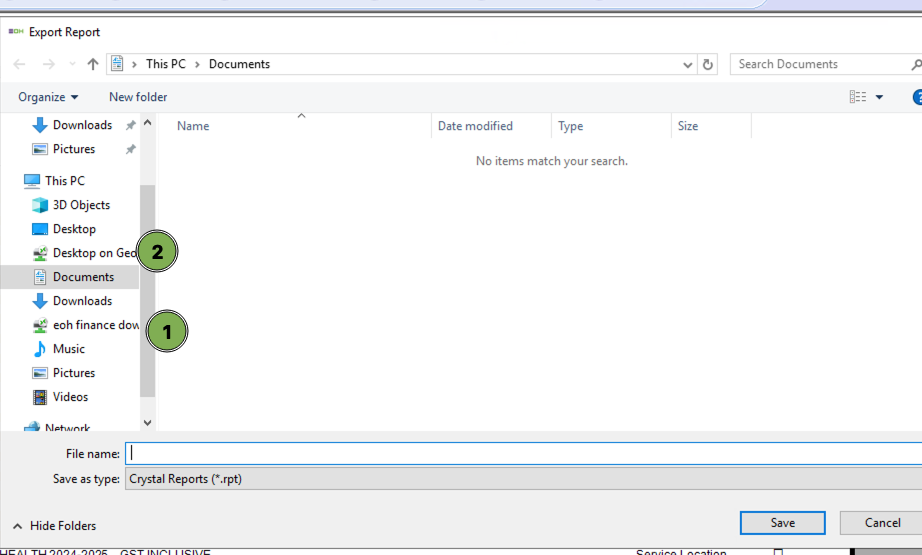Collapse the pane with Hide Folders
The width and height of the screenshot is (922, 555).
pyautogui.click(x=54, y=525)
